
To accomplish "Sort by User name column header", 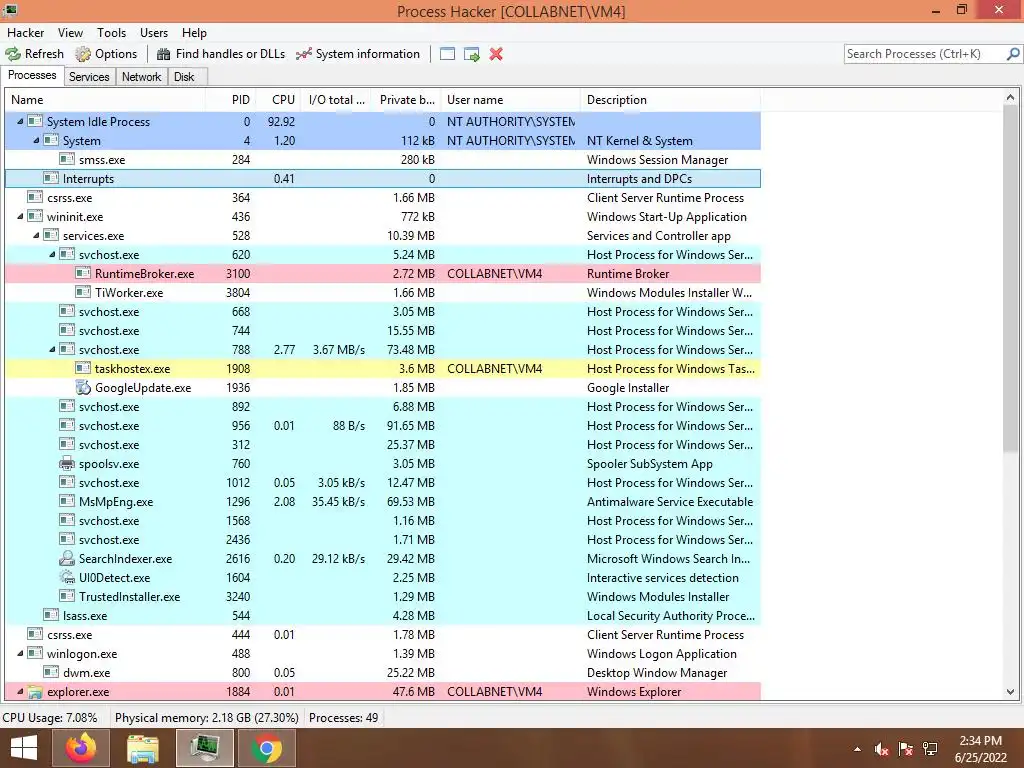I will click(511, 100).
